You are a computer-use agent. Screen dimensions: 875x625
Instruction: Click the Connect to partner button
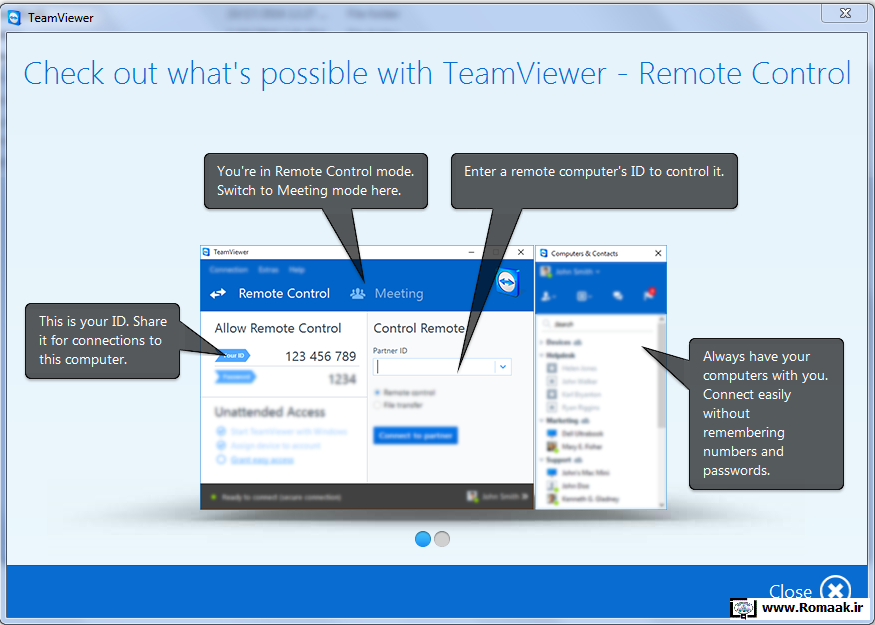coord(416,435)
